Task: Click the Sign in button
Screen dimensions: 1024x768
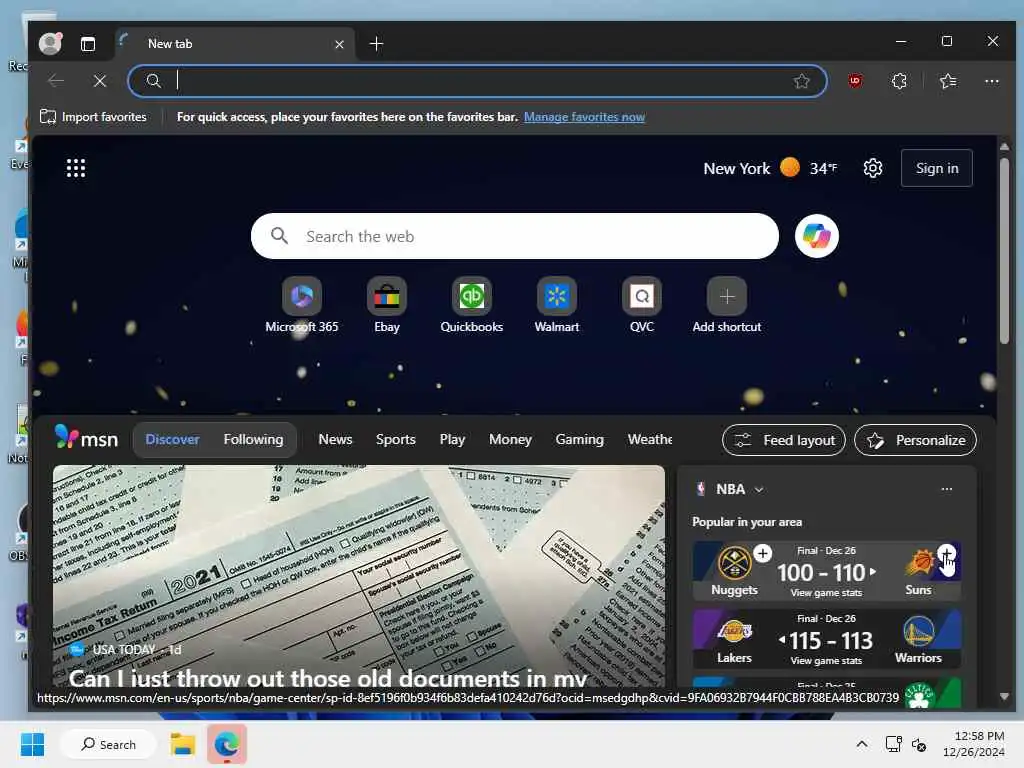Action: 936,168
